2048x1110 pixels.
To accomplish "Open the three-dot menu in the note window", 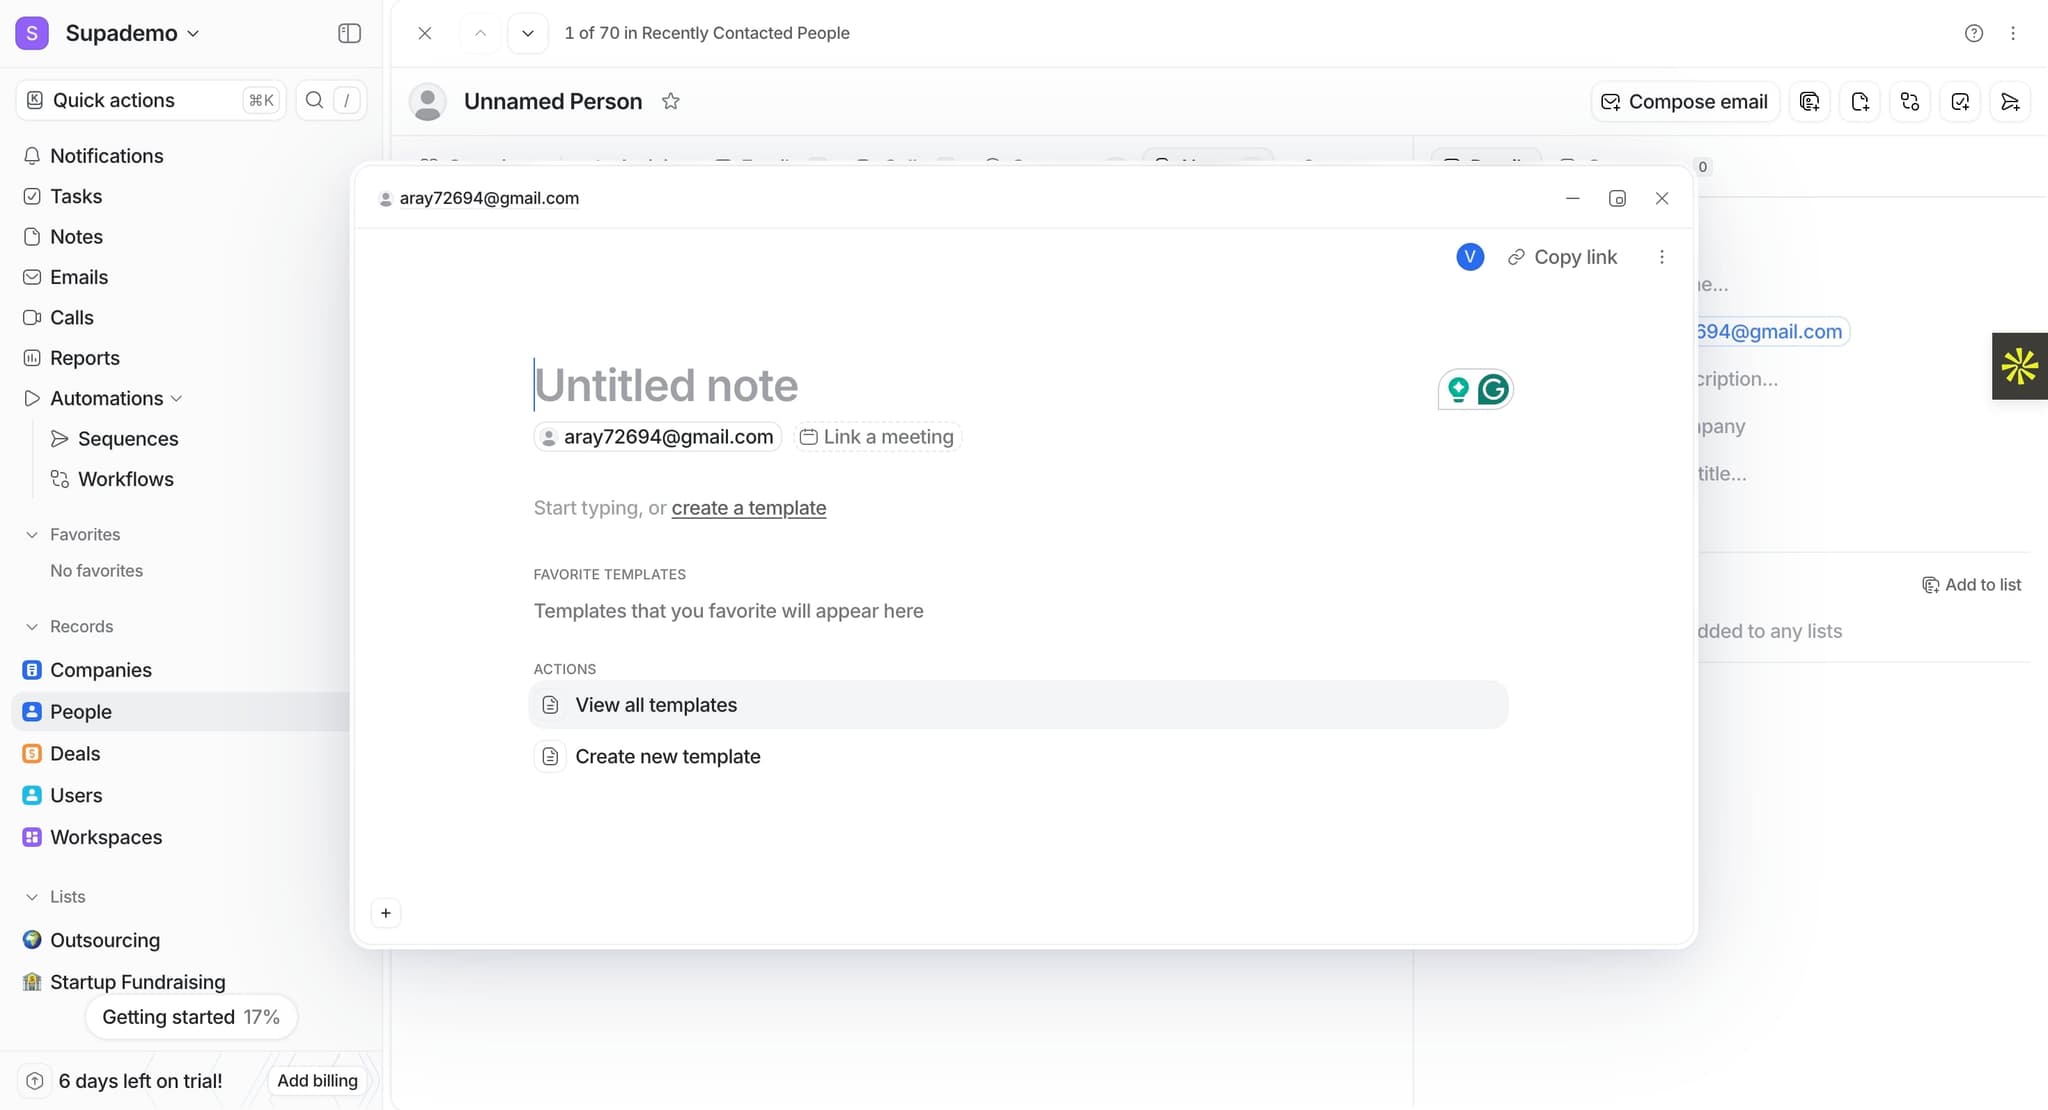I will pyautogui.click(x=1662, y=257).
